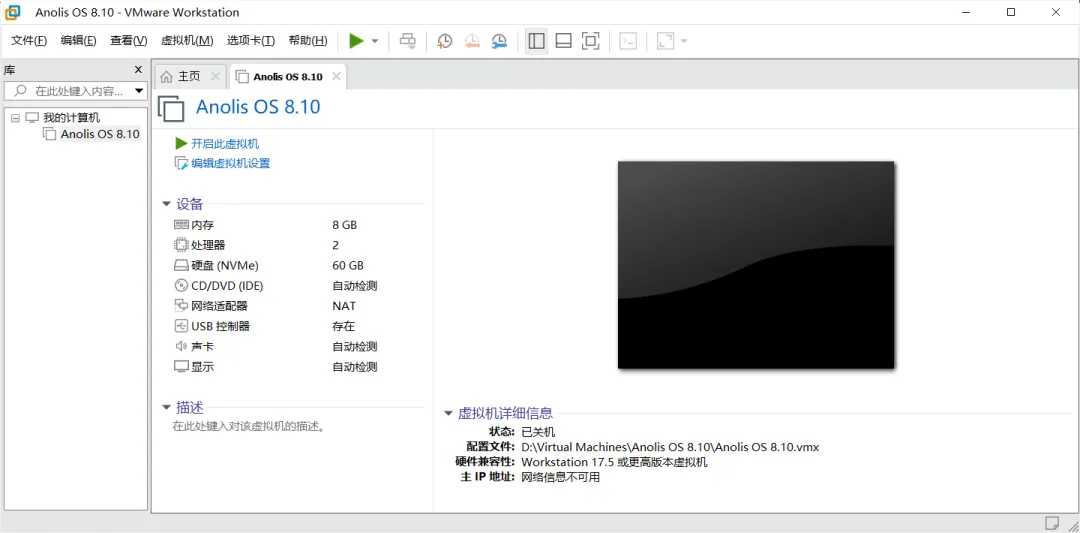Click the 硬盘 (NVMe) disk icon

(181, 265)
